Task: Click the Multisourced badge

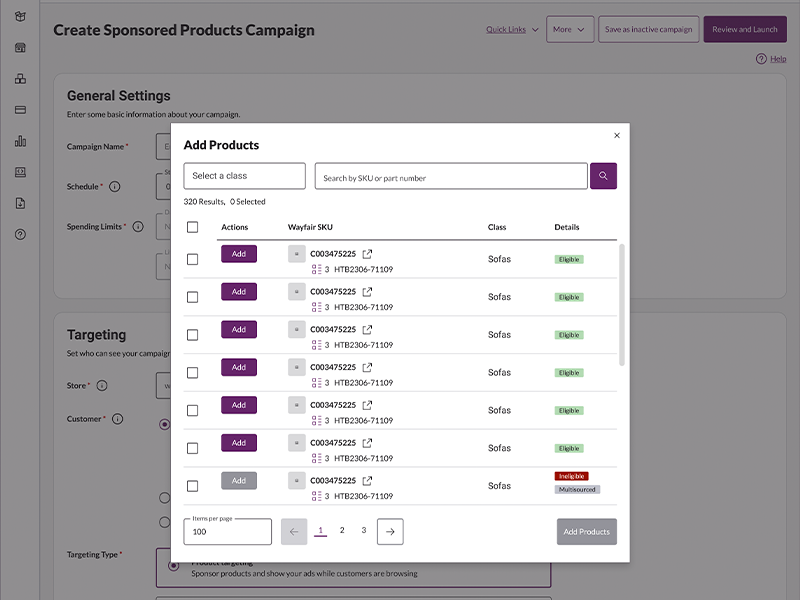Action: pyautogui.click(x=577, y=489)
